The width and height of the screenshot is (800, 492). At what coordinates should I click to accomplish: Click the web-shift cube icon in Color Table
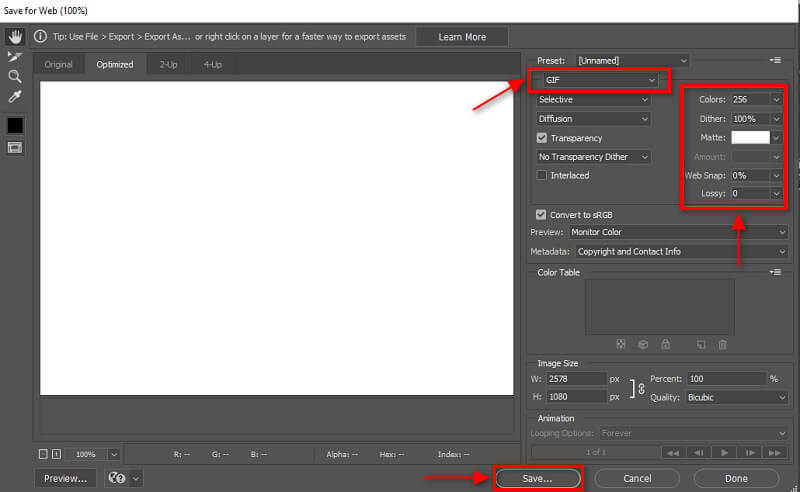[x=643, y=345]
